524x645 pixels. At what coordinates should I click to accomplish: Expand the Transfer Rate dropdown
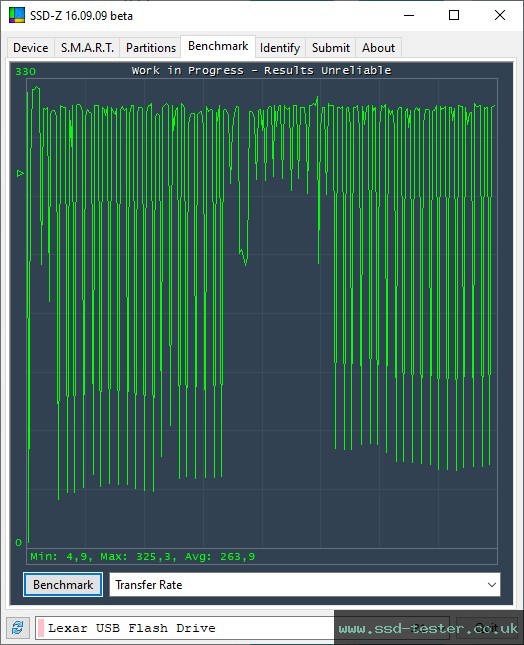(x=305, y=585)
